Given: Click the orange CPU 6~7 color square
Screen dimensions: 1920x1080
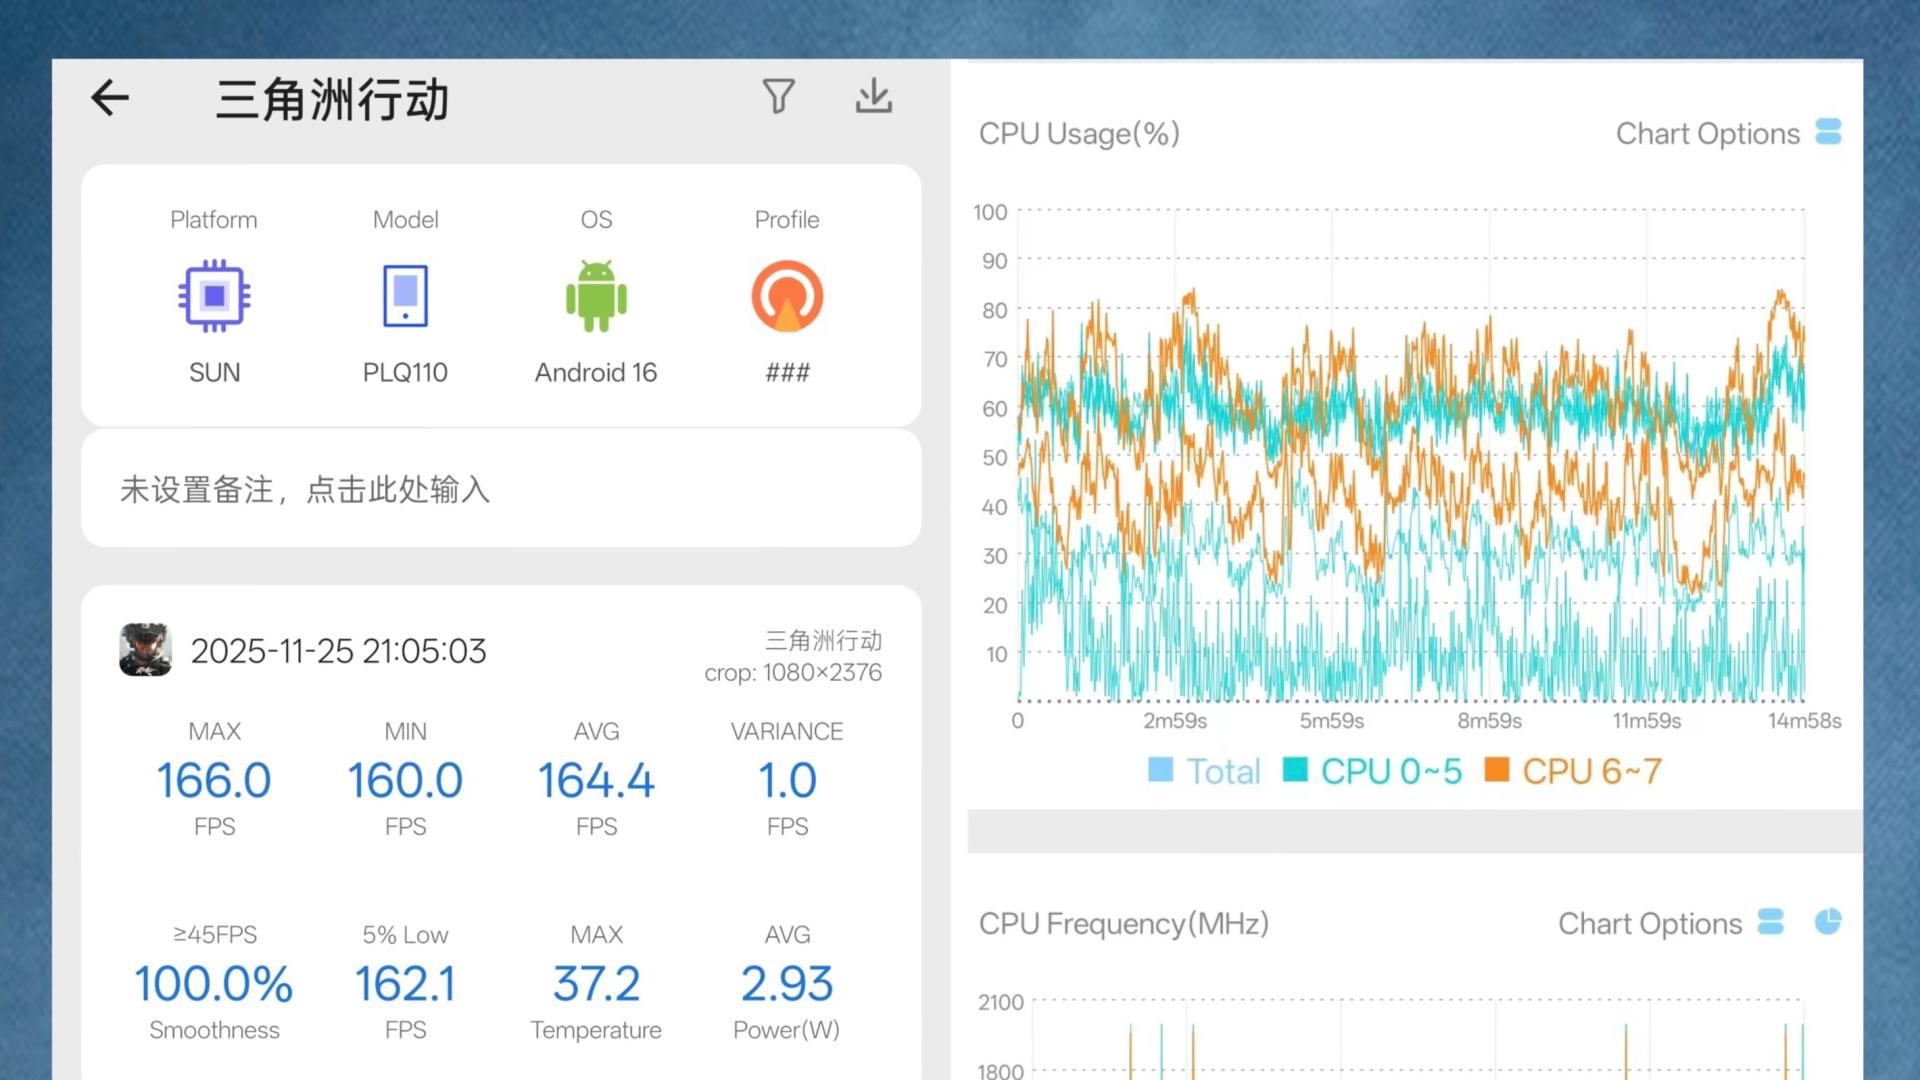Looking at the screenshot, I should click(1496, 769).
